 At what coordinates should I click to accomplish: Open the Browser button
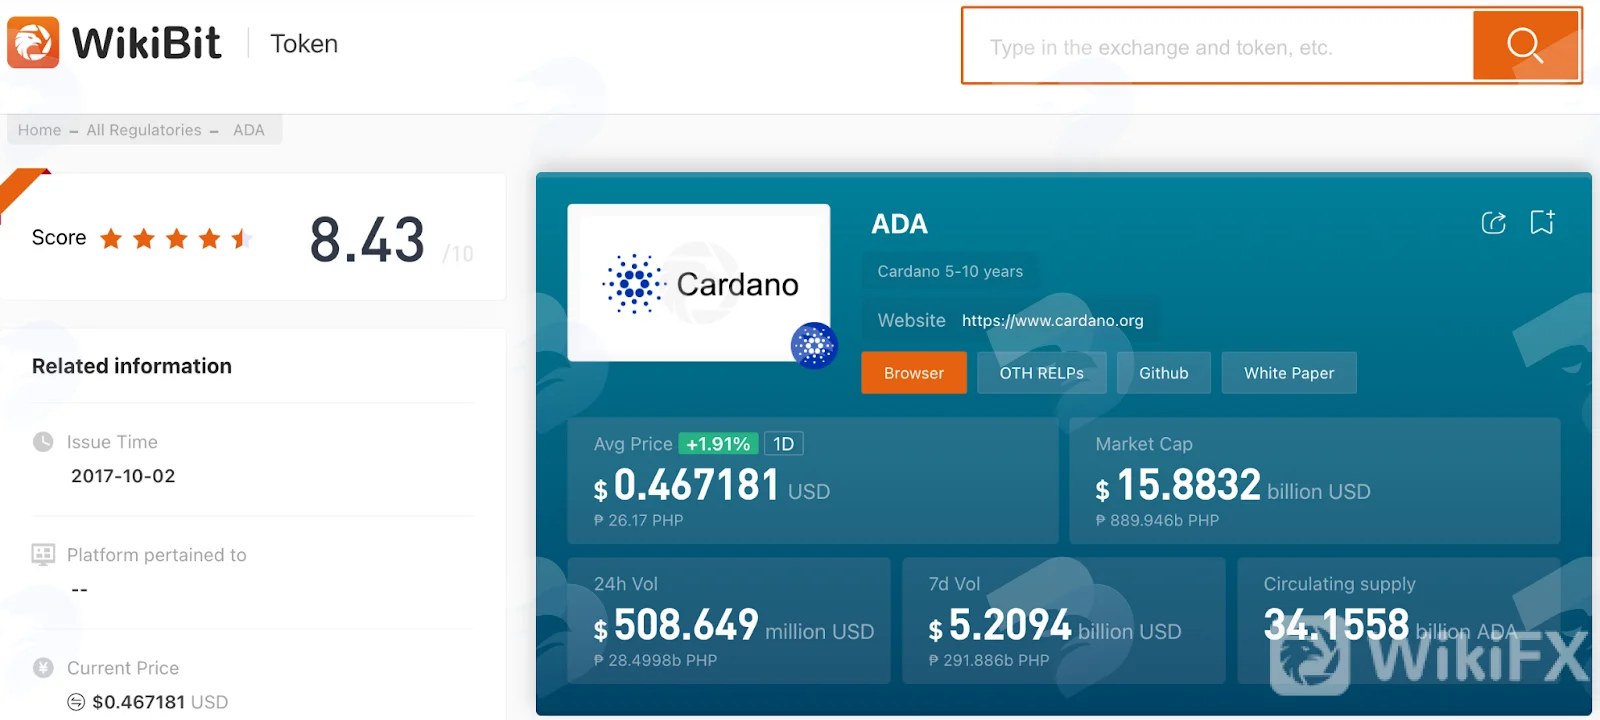(x=914, y=373)
